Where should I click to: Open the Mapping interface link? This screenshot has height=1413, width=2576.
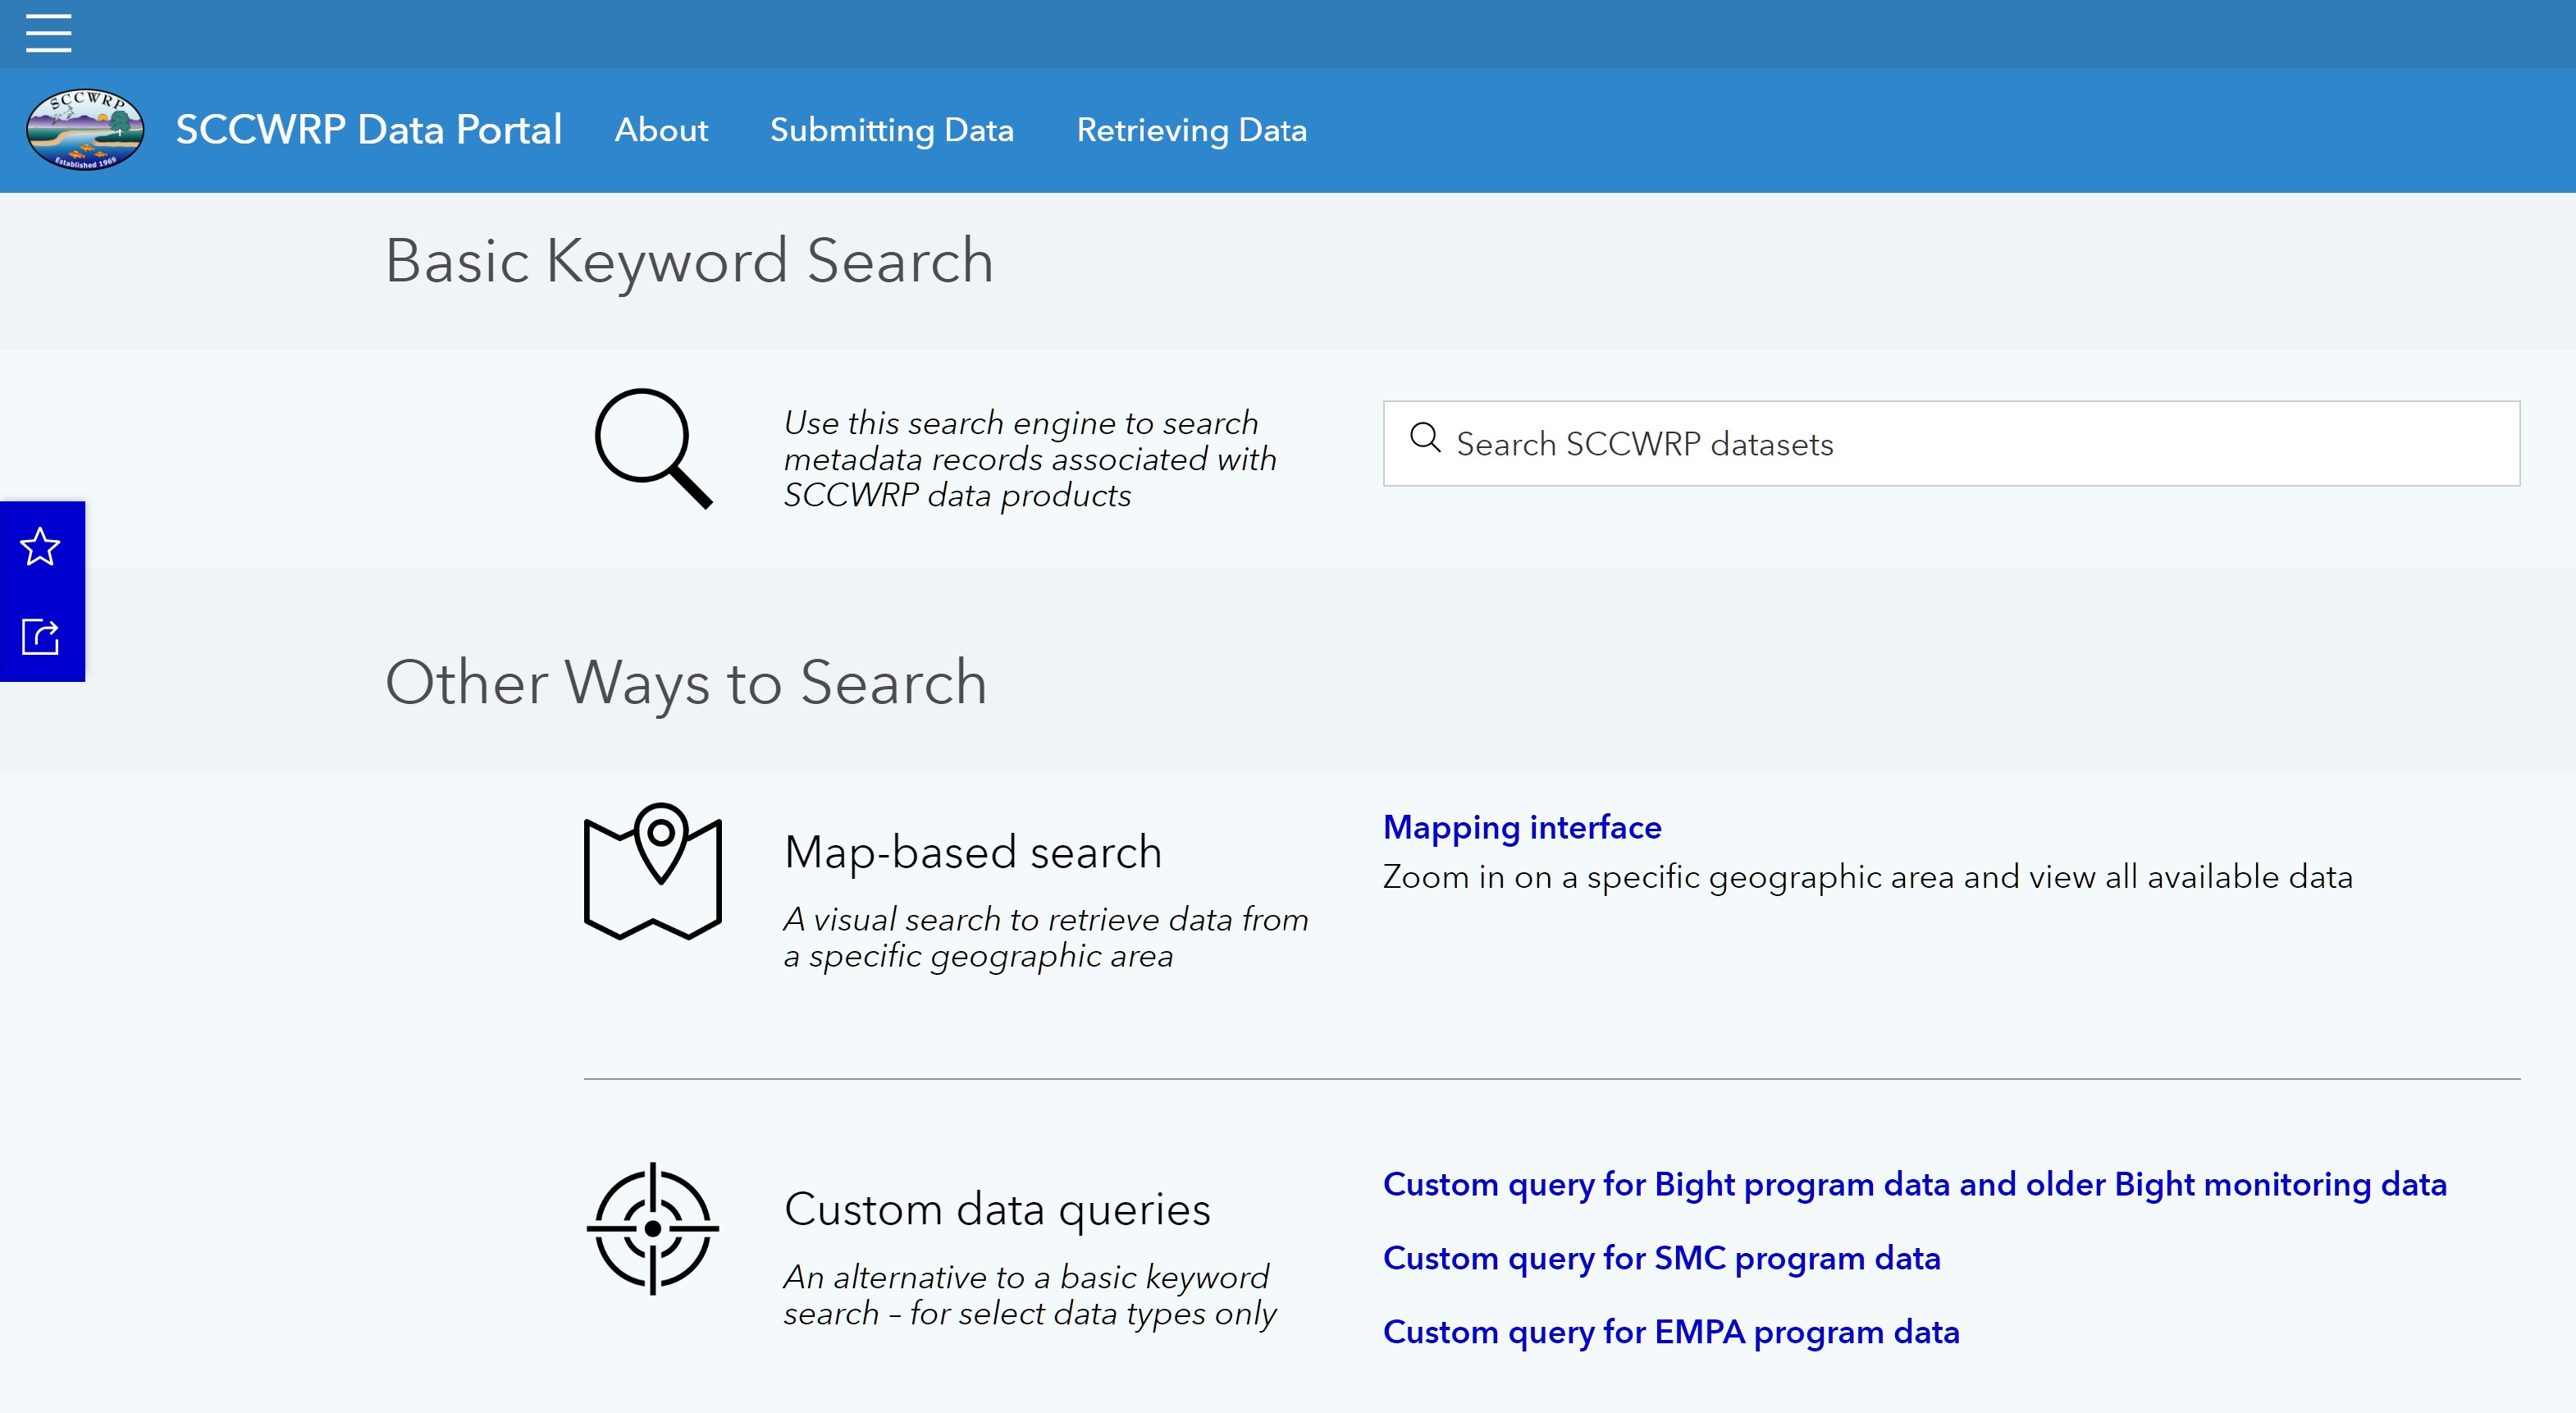pos(1521,827)
